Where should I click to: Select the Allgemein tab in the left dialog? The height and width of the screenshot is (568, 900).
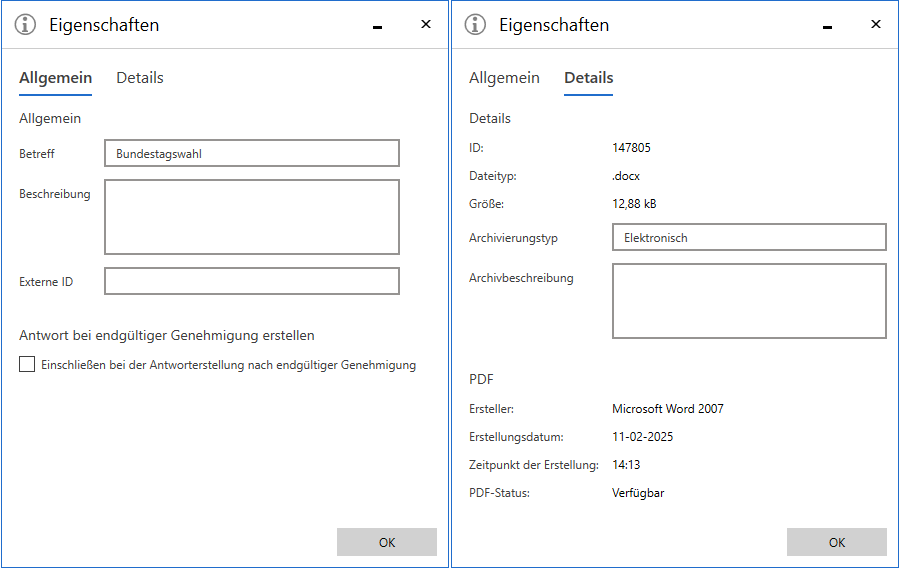pos(55,78)
